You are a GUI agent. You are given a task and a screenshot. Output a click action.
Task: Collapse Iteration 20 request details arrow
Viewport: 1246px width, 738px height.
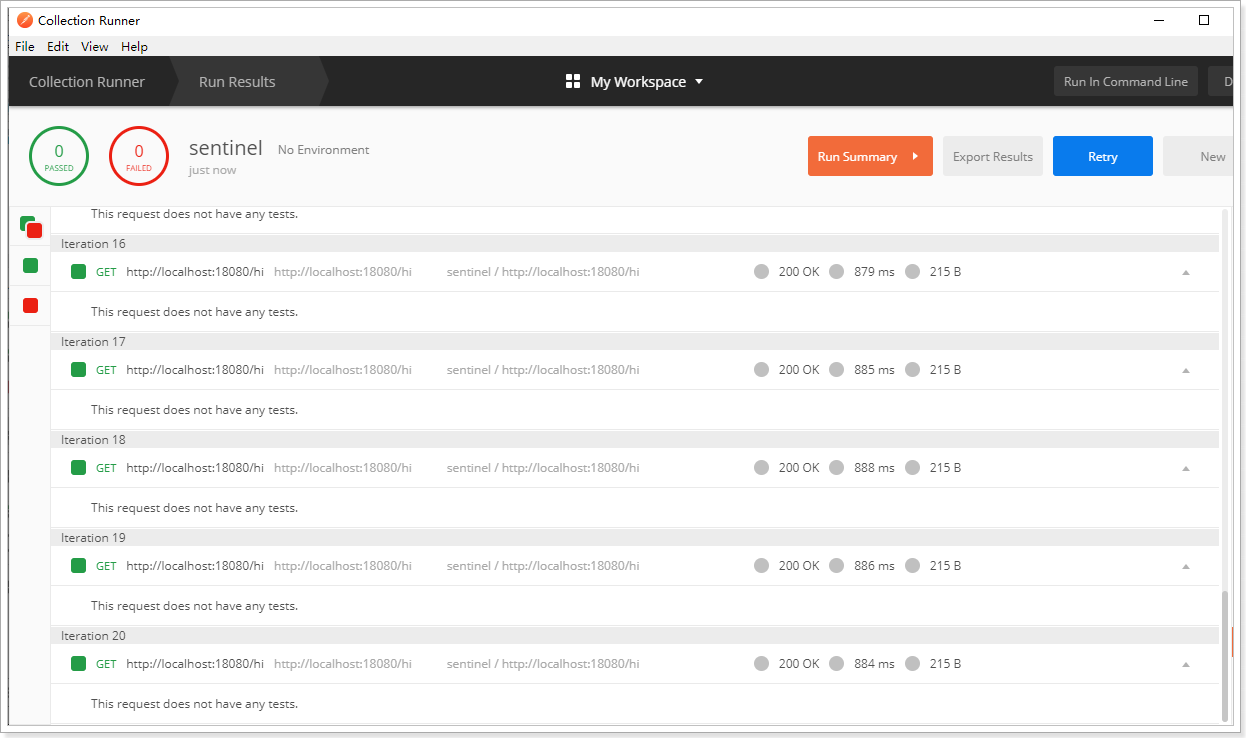(1186, 664)
